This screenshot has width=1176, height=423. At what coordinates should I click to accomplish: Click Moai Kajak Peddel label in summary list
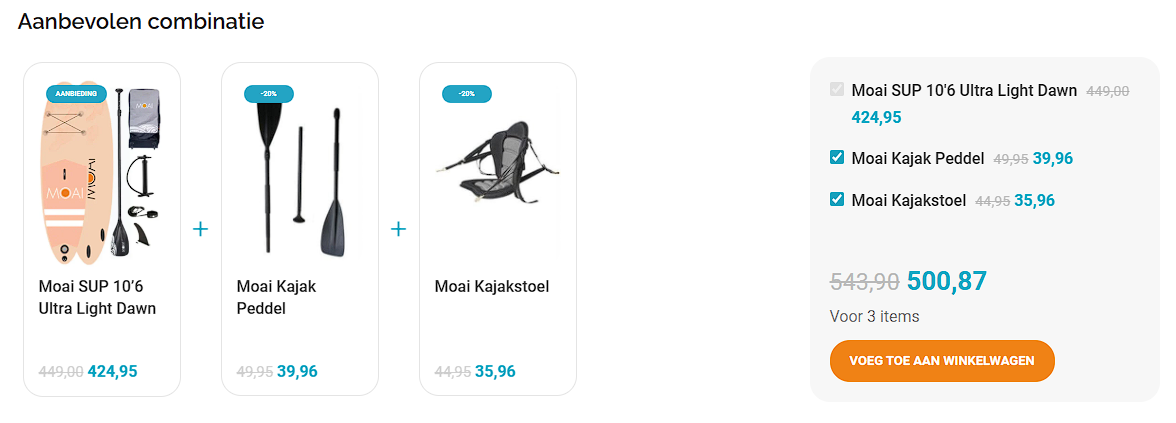918,158
